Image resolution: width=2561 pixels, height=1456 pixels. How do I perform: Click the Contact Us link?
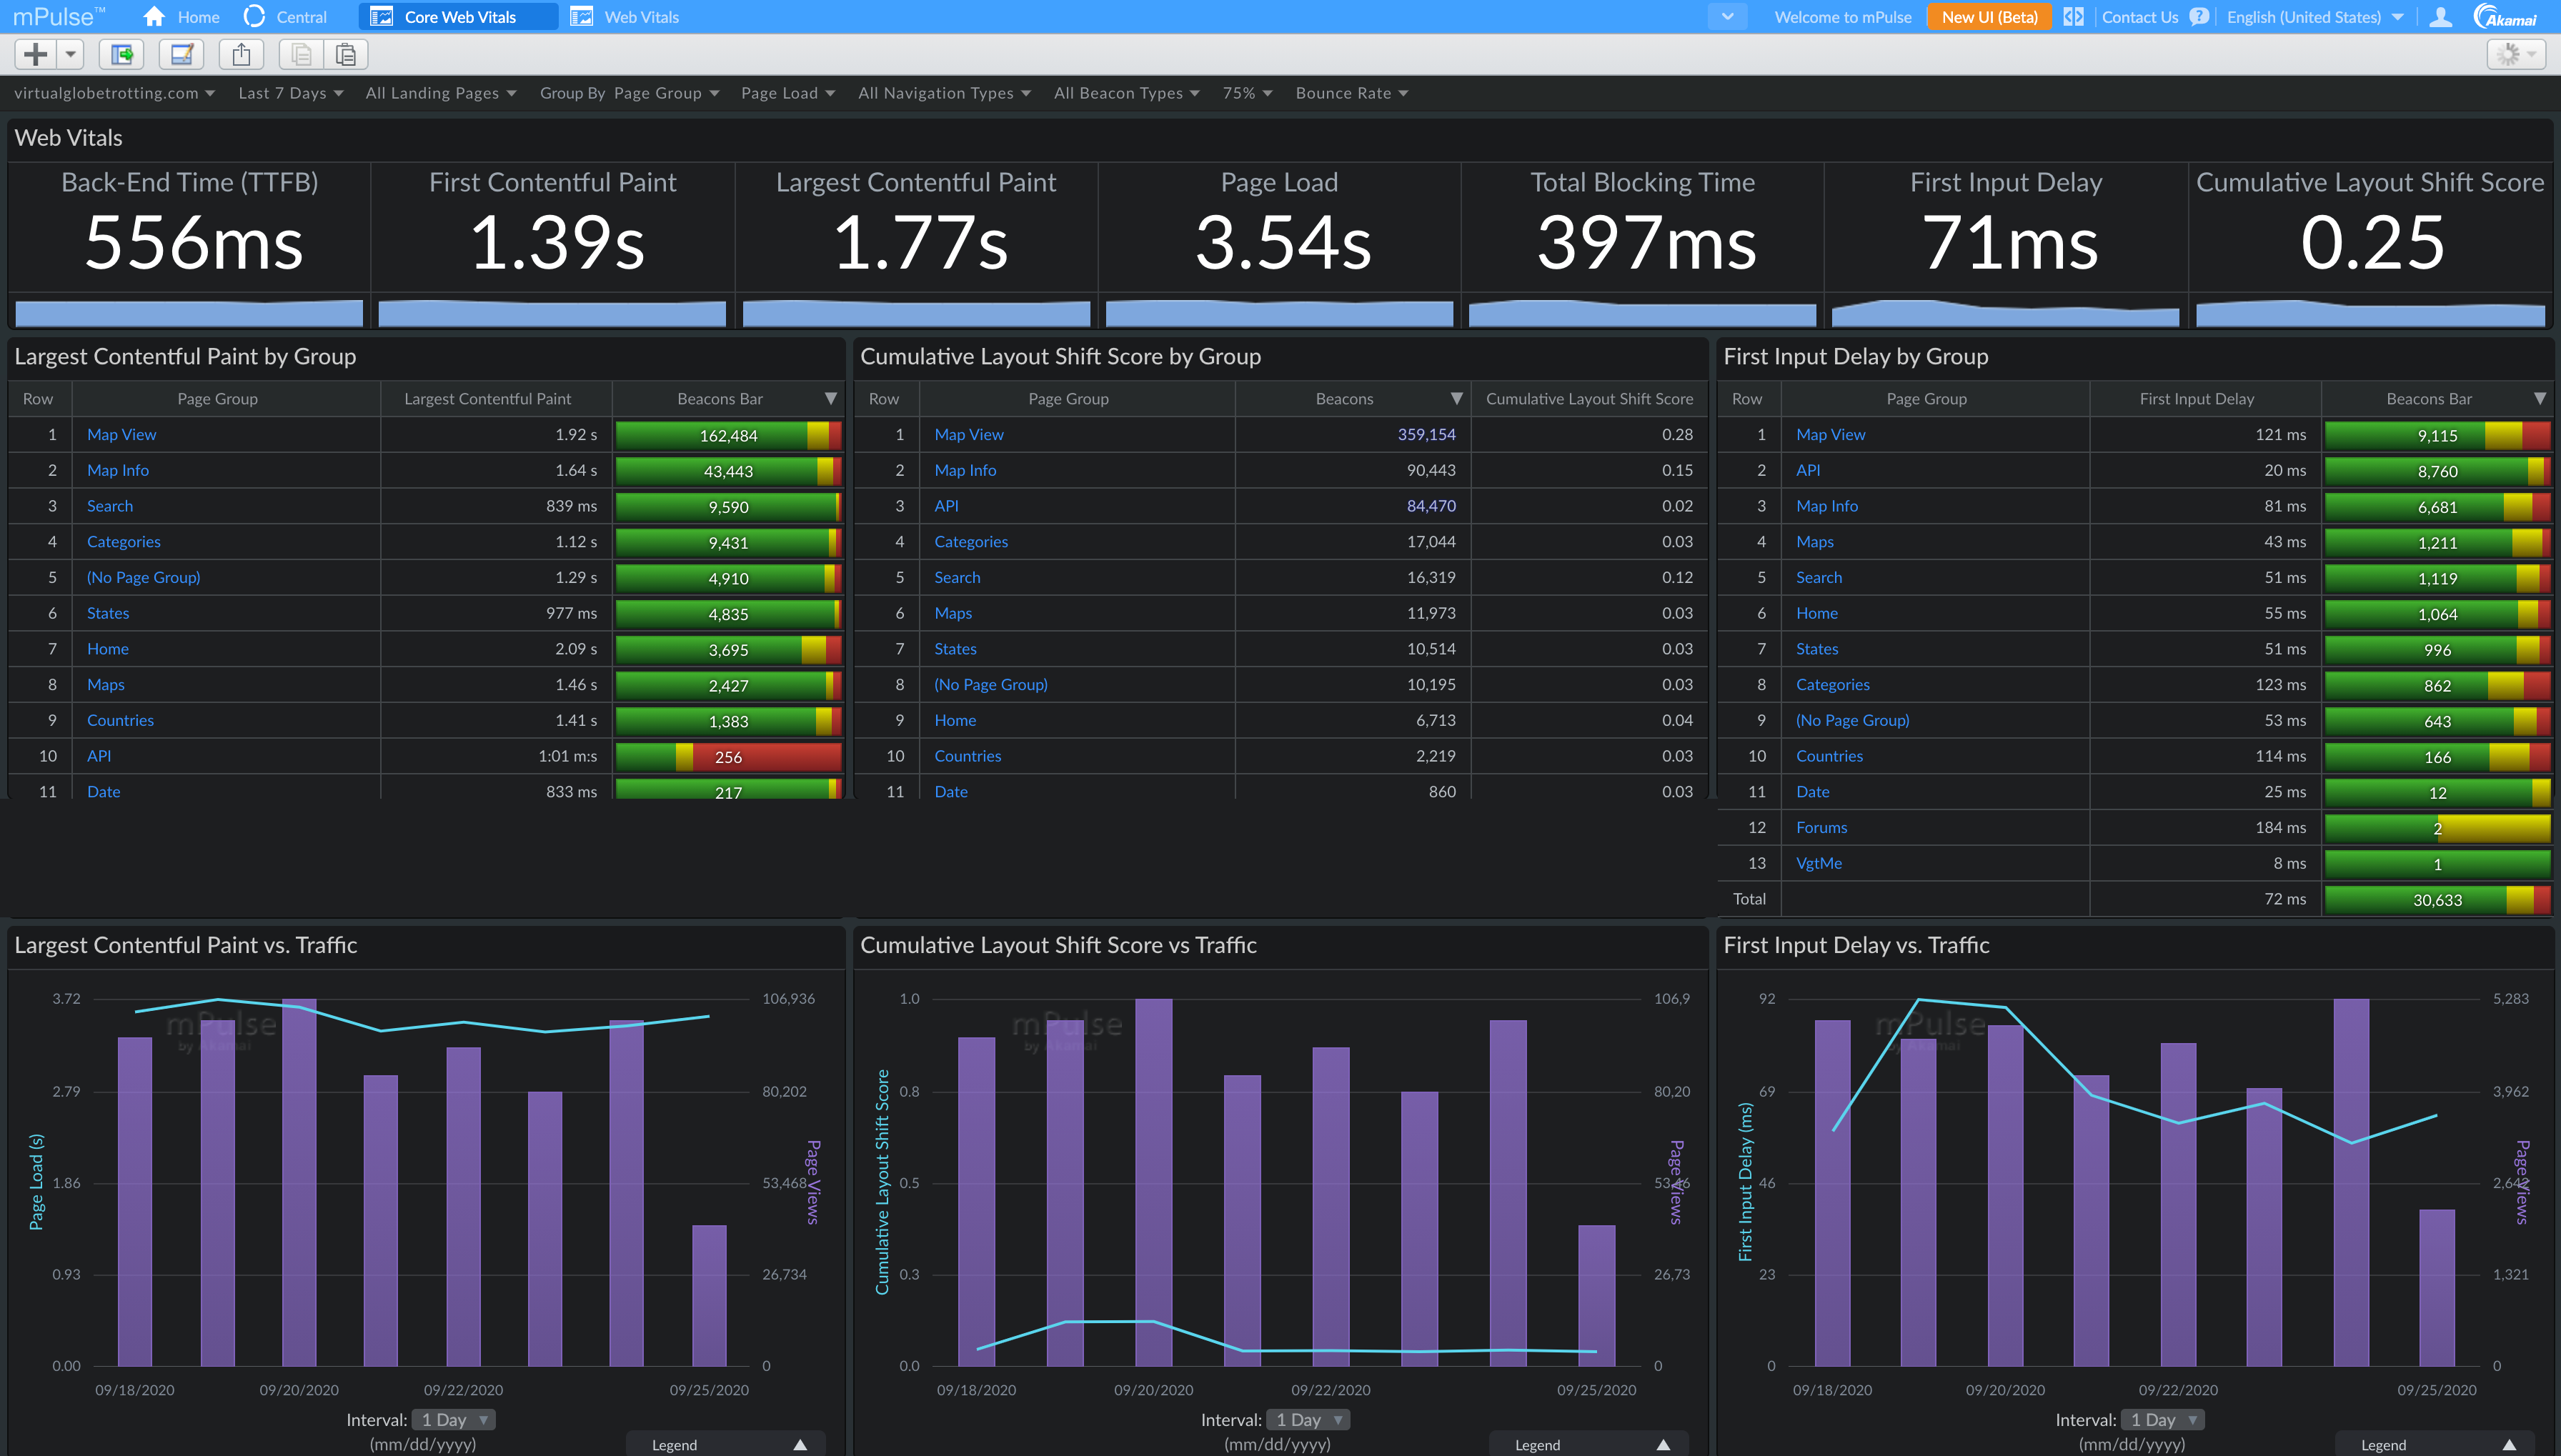click(x=2139, y=17)
